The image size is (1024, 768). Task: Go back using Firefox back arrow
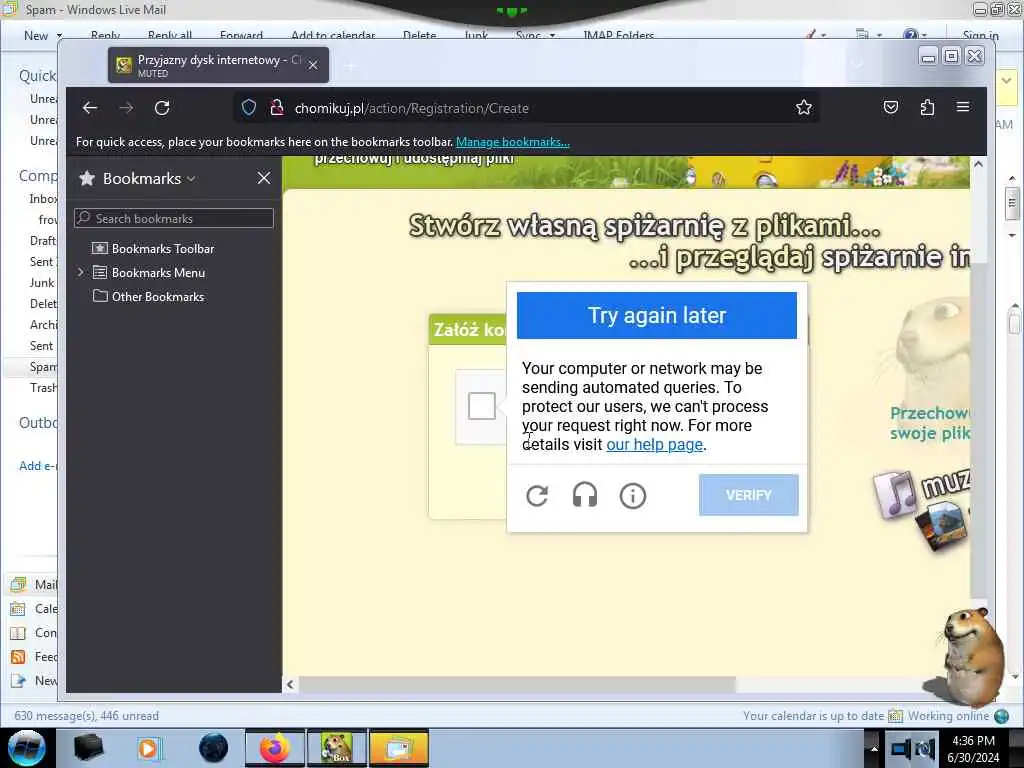(90, 108)
